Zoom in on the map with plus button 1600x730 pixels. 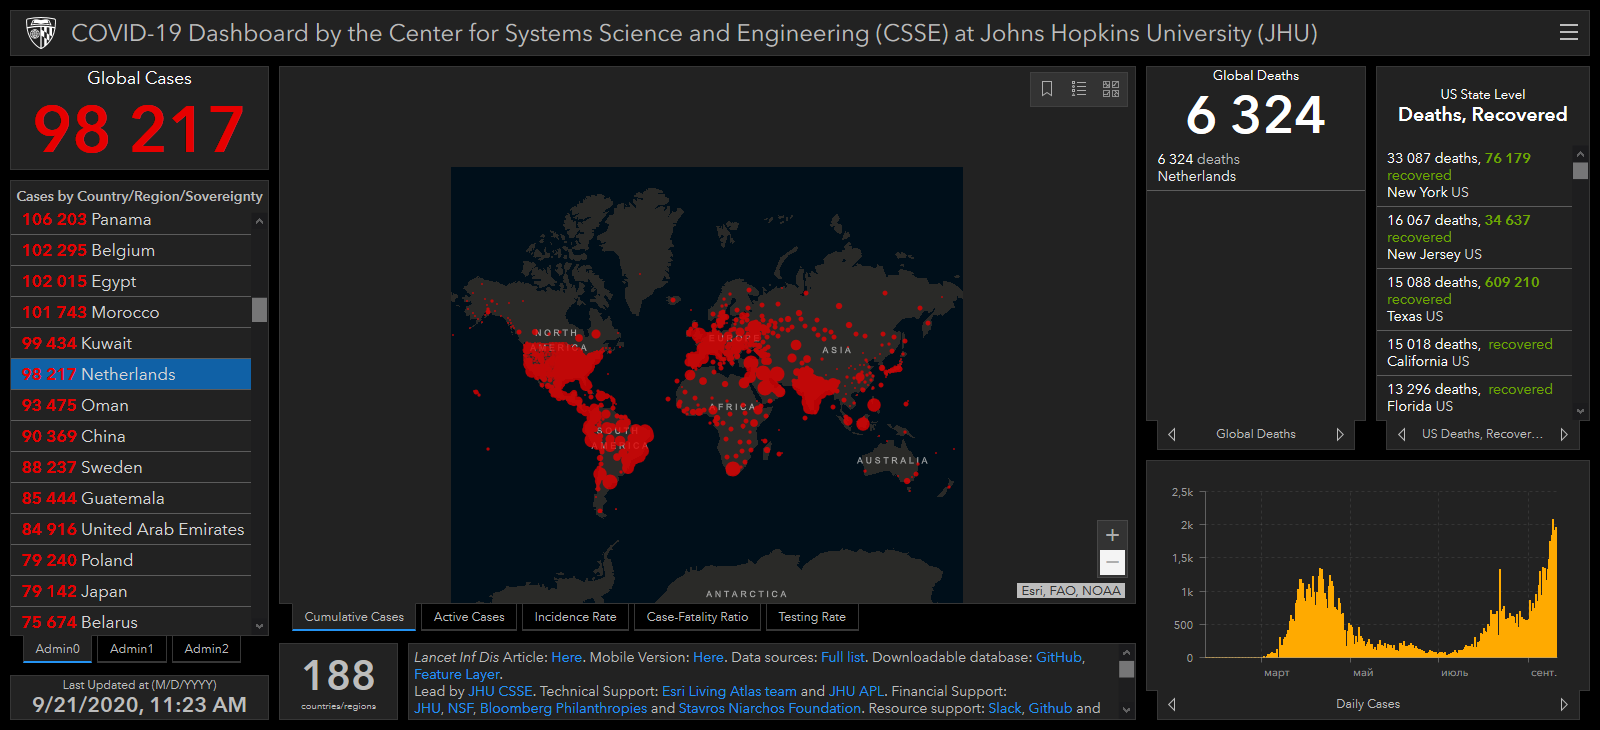tap(1112, 535)
